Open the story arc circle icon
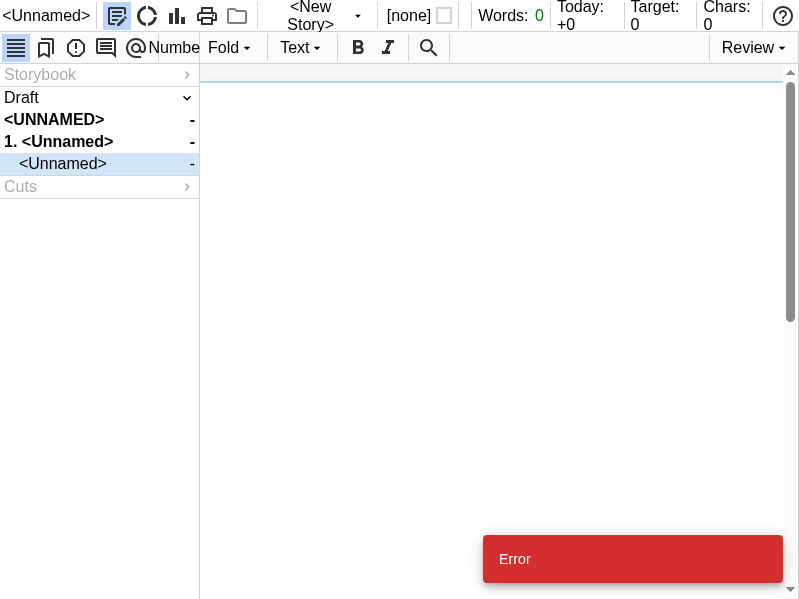Screen dimensions: 799x599 point(147,16)
